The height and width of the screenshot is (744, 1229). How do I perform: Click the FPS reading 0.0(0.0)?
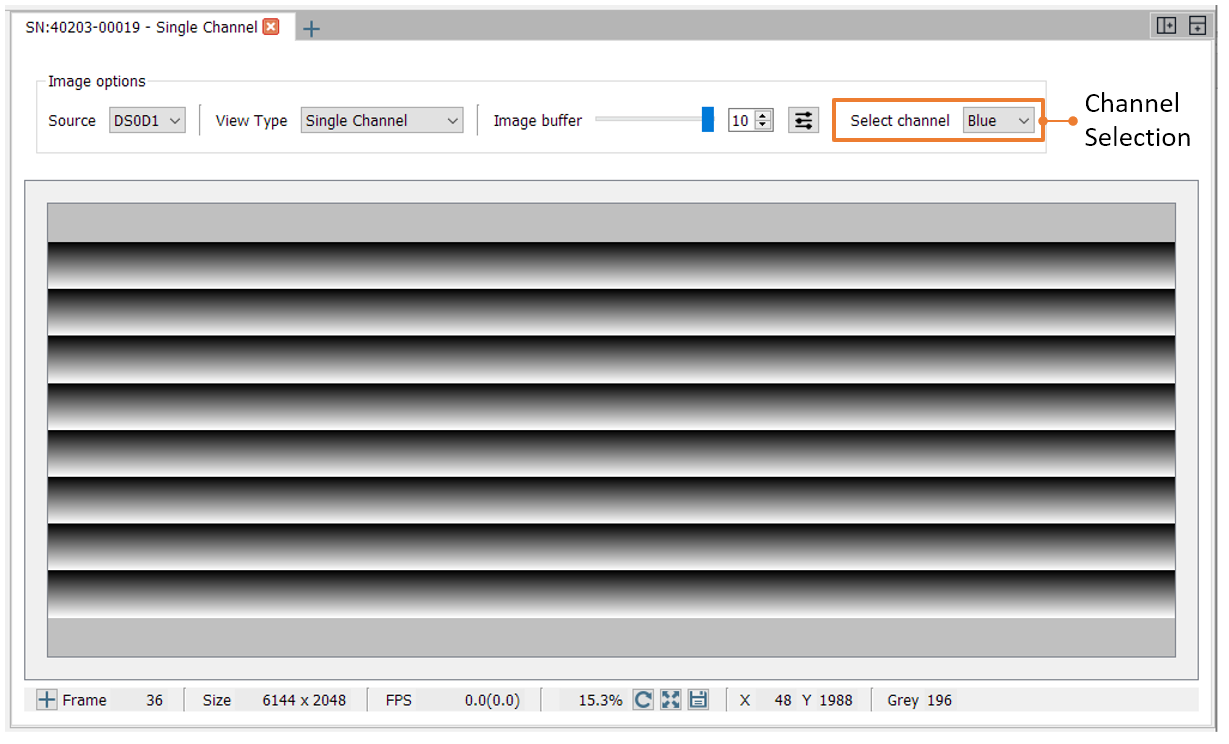492,700
